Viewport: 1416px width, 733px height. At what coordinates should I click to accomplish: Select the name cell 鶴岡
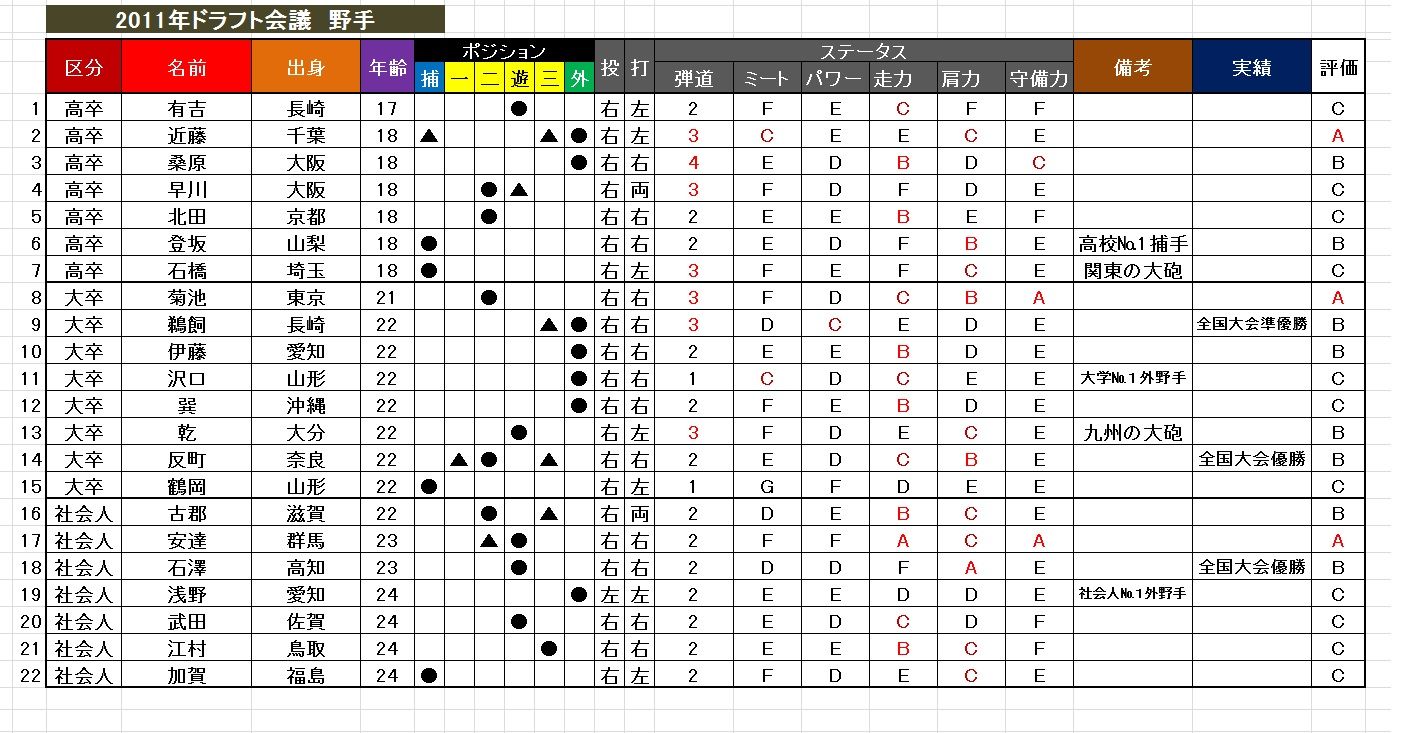(187, 487)
